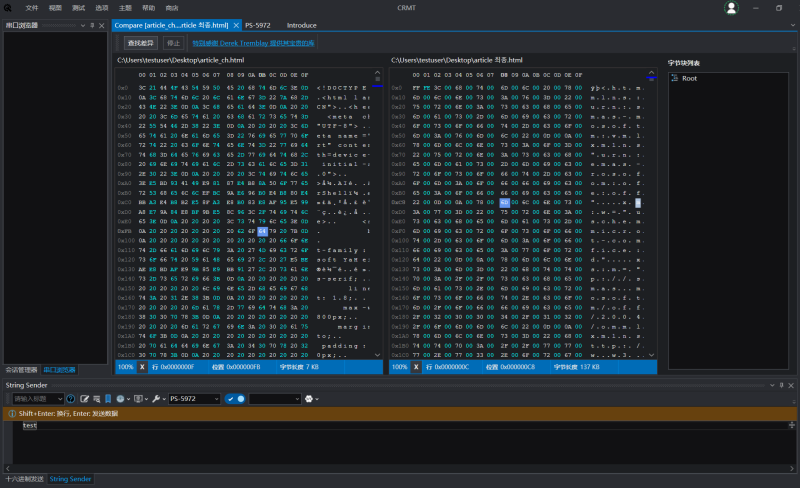Screen dimensions: 800x488
Task: Open the PS-5972 port dropdown
Action: point(216,399)
